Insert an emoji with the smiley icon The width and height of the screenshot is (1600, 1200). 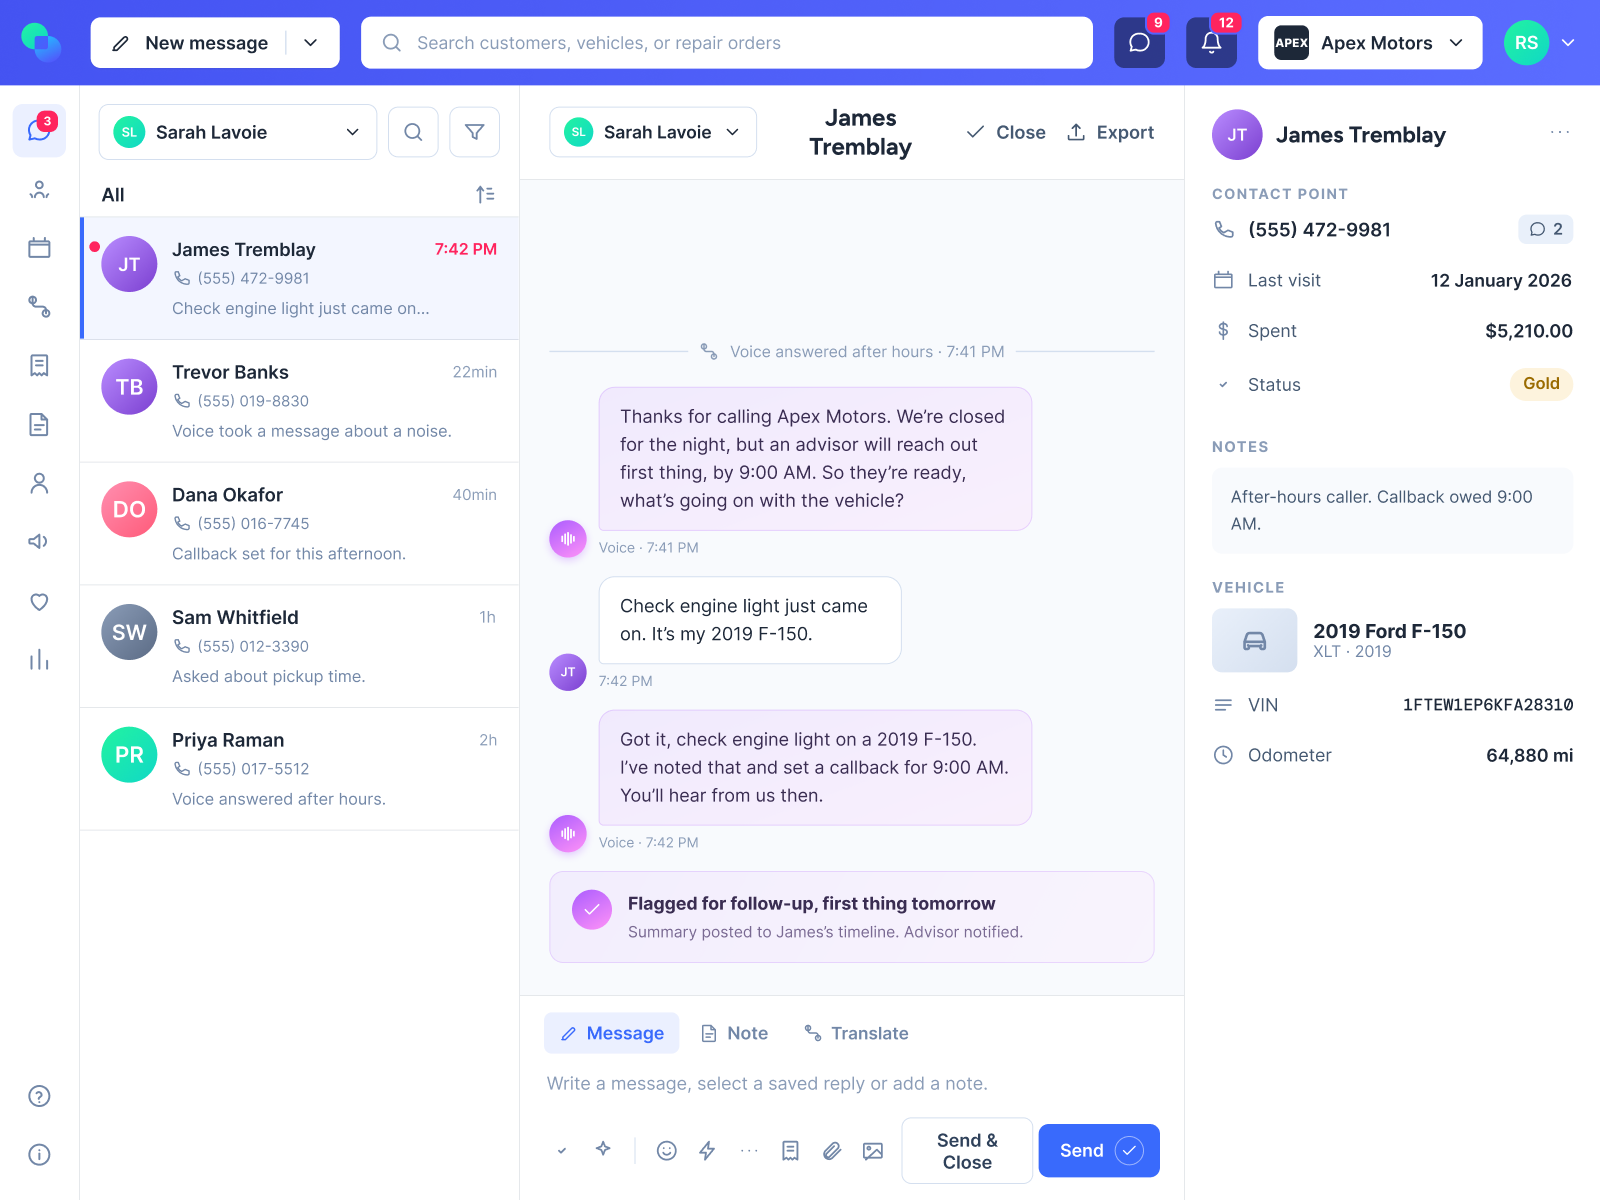667,1151
